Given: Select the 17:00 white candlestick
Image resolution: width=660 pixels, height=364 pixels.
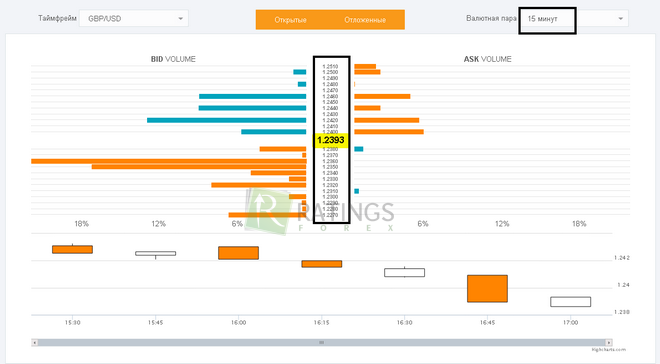Looking at the screenshot, I should 571,302.
